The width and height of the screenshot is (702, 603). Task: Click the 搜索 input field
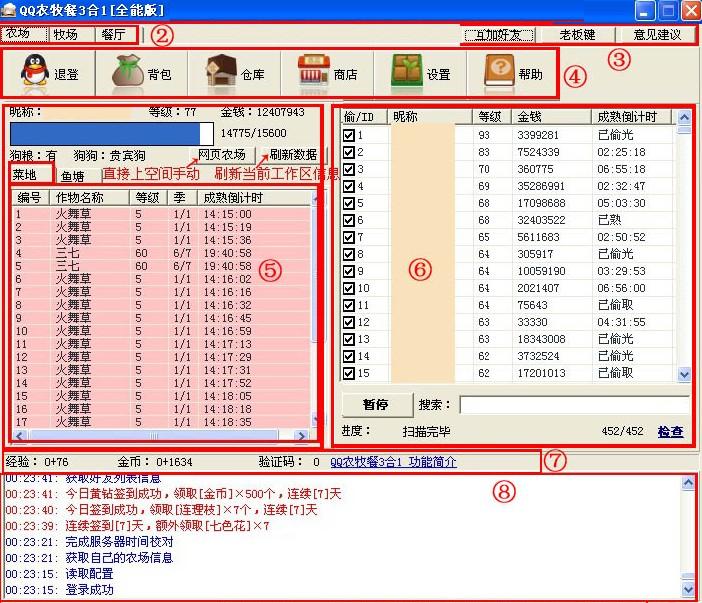pos(575,405)
